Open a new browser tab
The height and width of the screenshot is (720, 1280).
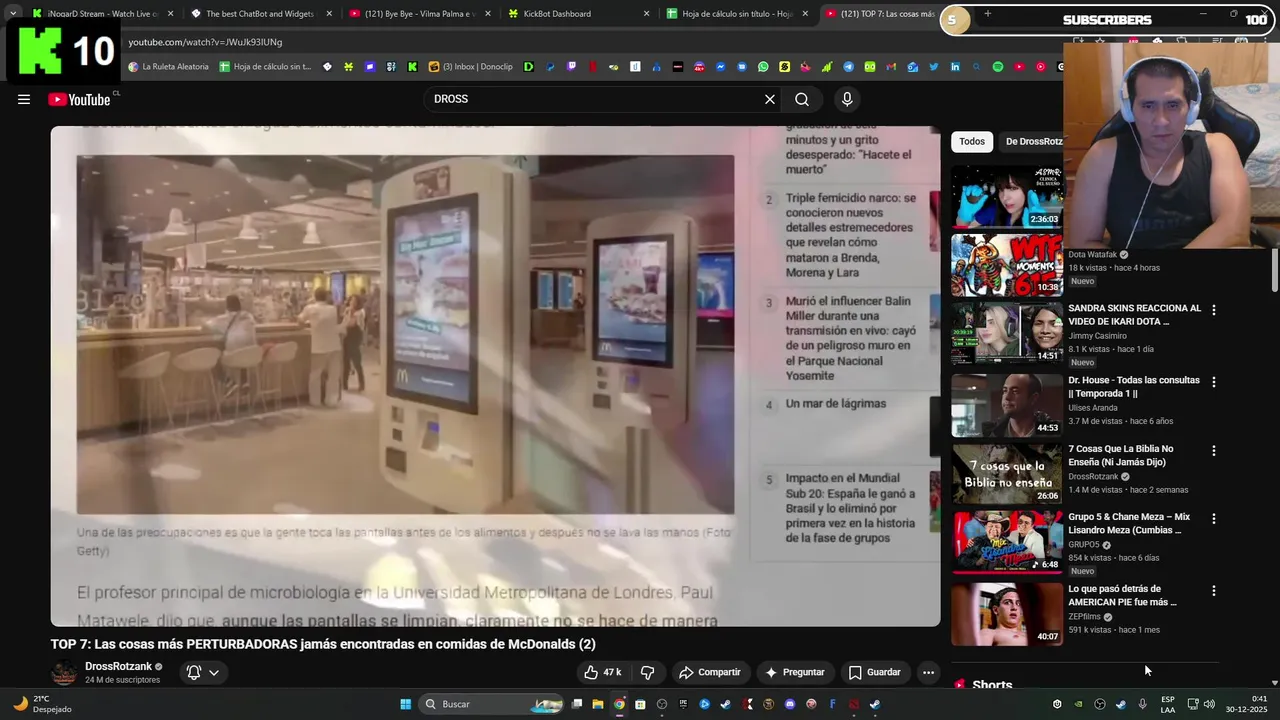click(988, 13)
